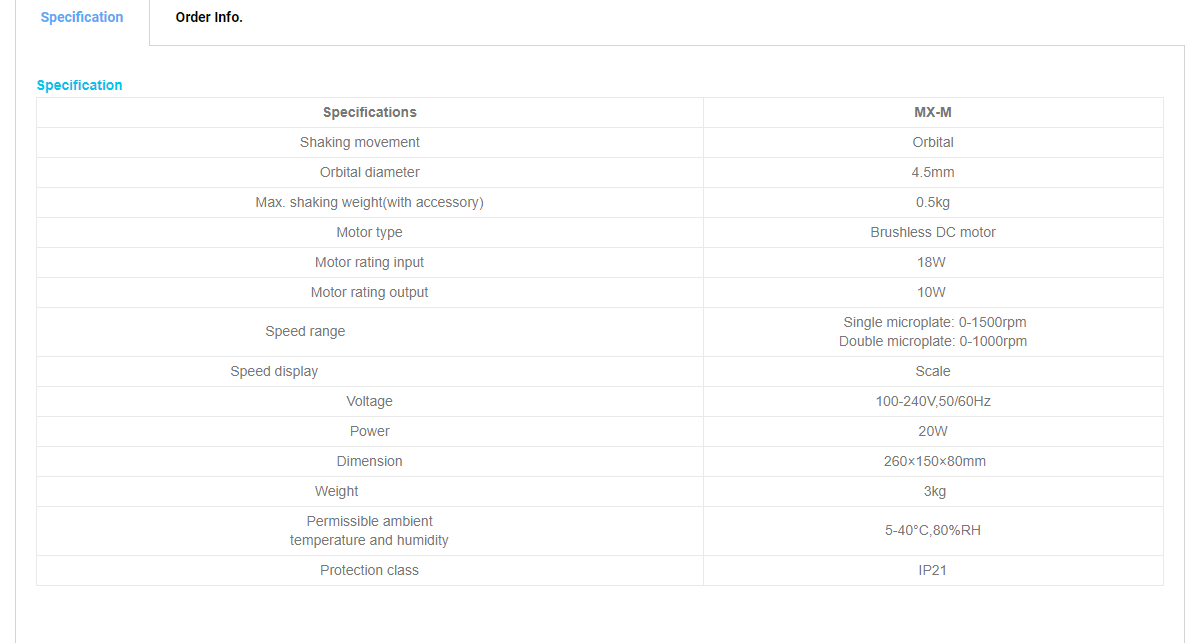This screenshot has height=643, width=1197.
Task: Select the 4.5mm orbital diameter value
Action: pos(933,173)
